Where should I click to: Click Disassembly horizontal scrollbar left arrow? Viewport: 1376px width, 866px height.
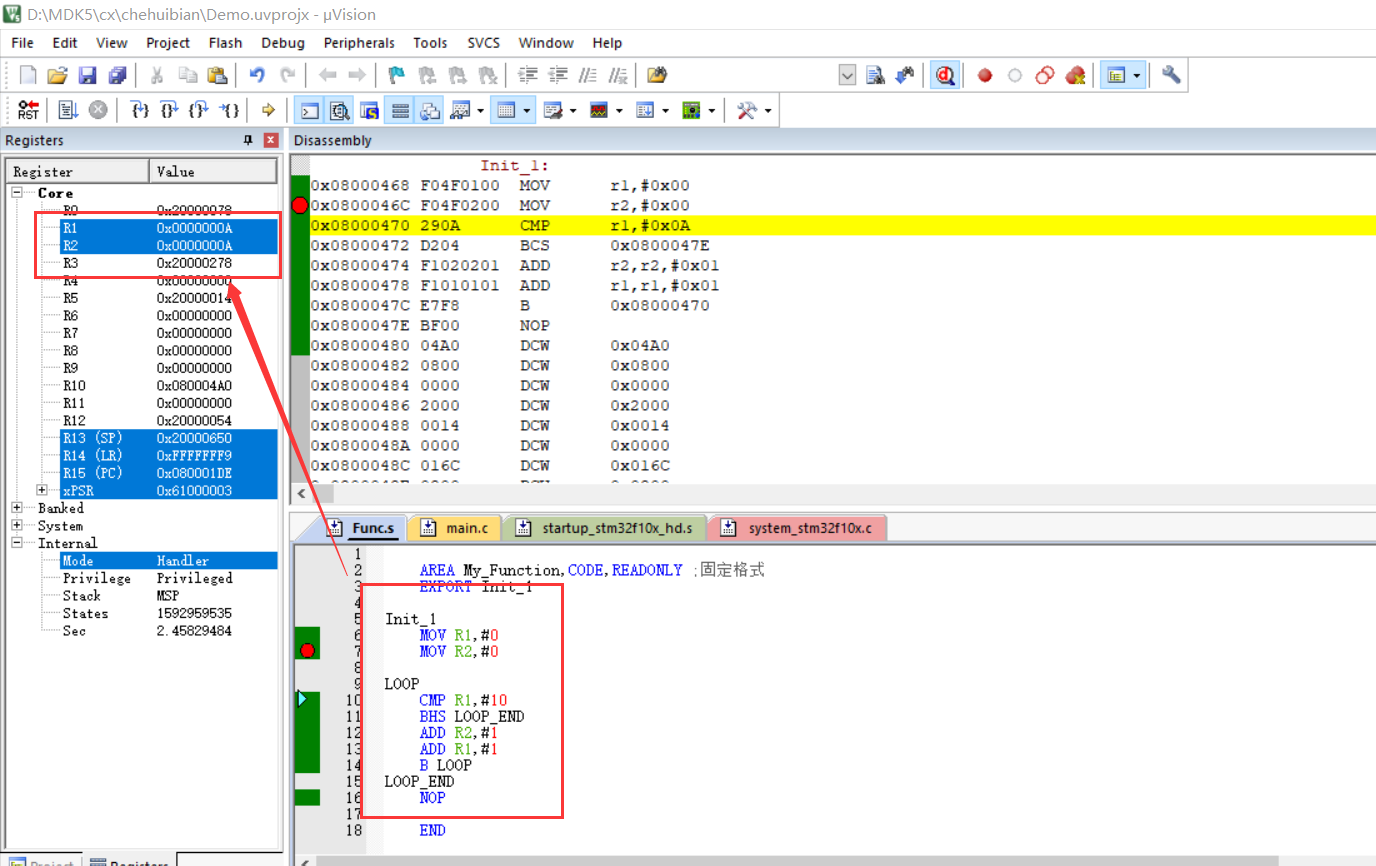(x=300, y=494)
